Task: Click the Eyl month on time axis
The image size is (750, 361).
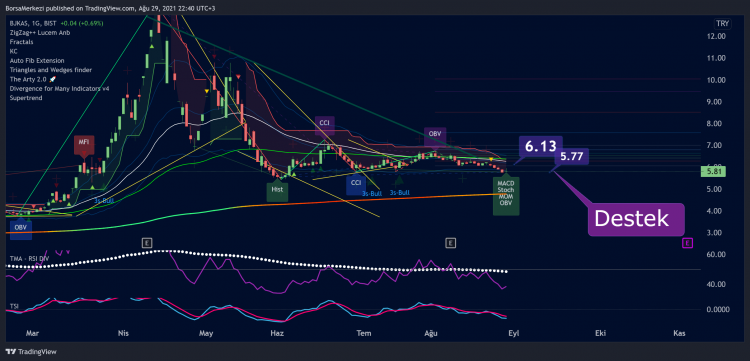Action: [x=515, y=333]
